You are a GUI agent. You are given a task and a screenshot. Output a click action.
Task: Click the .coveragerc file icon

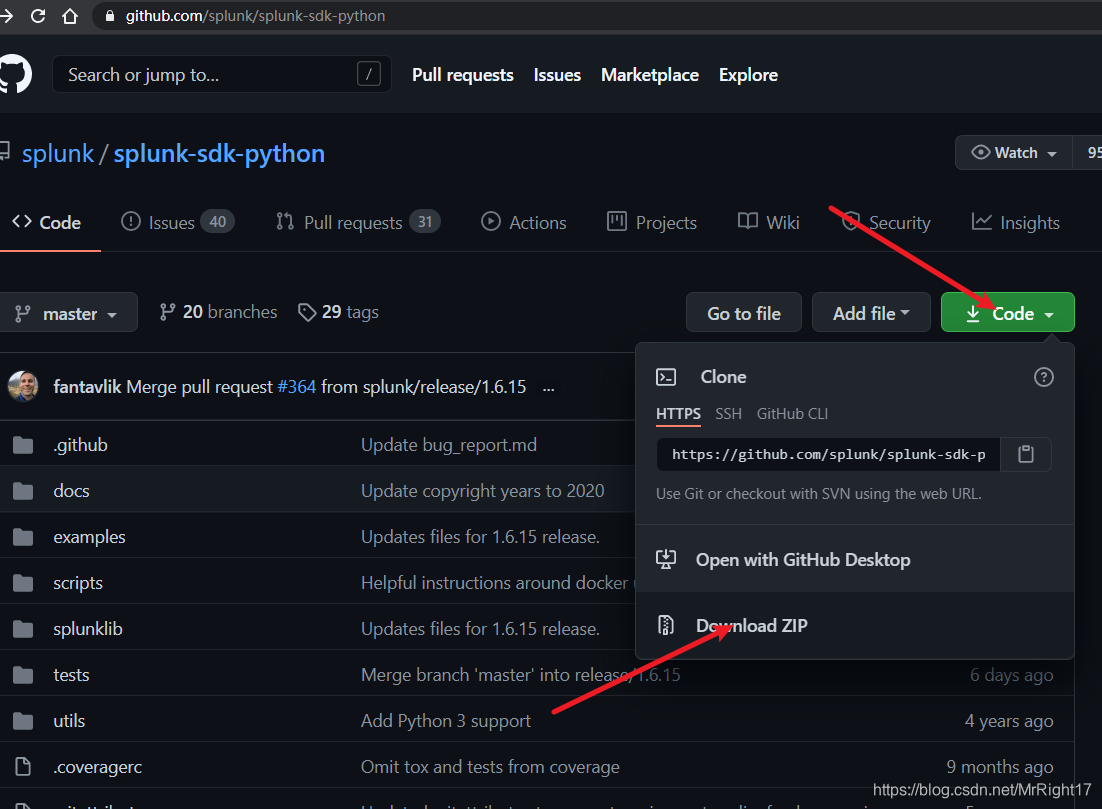coord(23,767)
